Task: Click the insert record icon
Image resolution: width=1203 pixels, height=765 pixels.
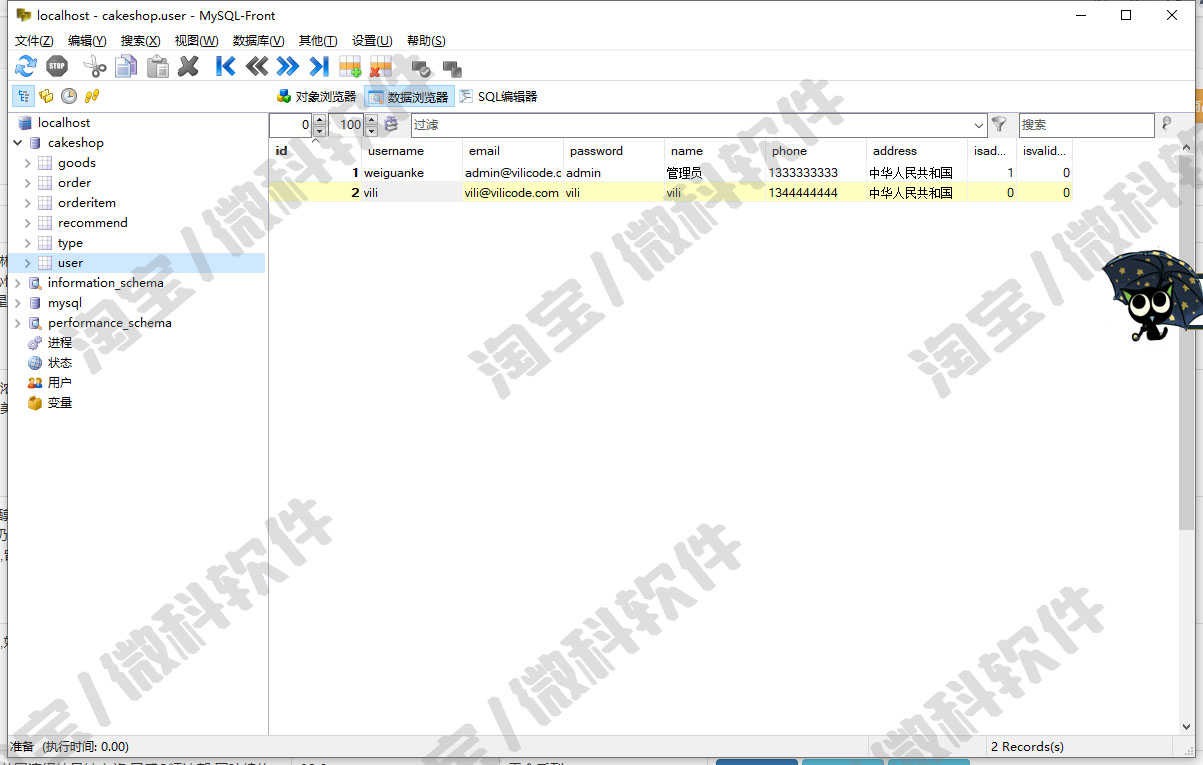Action: click(350, 68)
